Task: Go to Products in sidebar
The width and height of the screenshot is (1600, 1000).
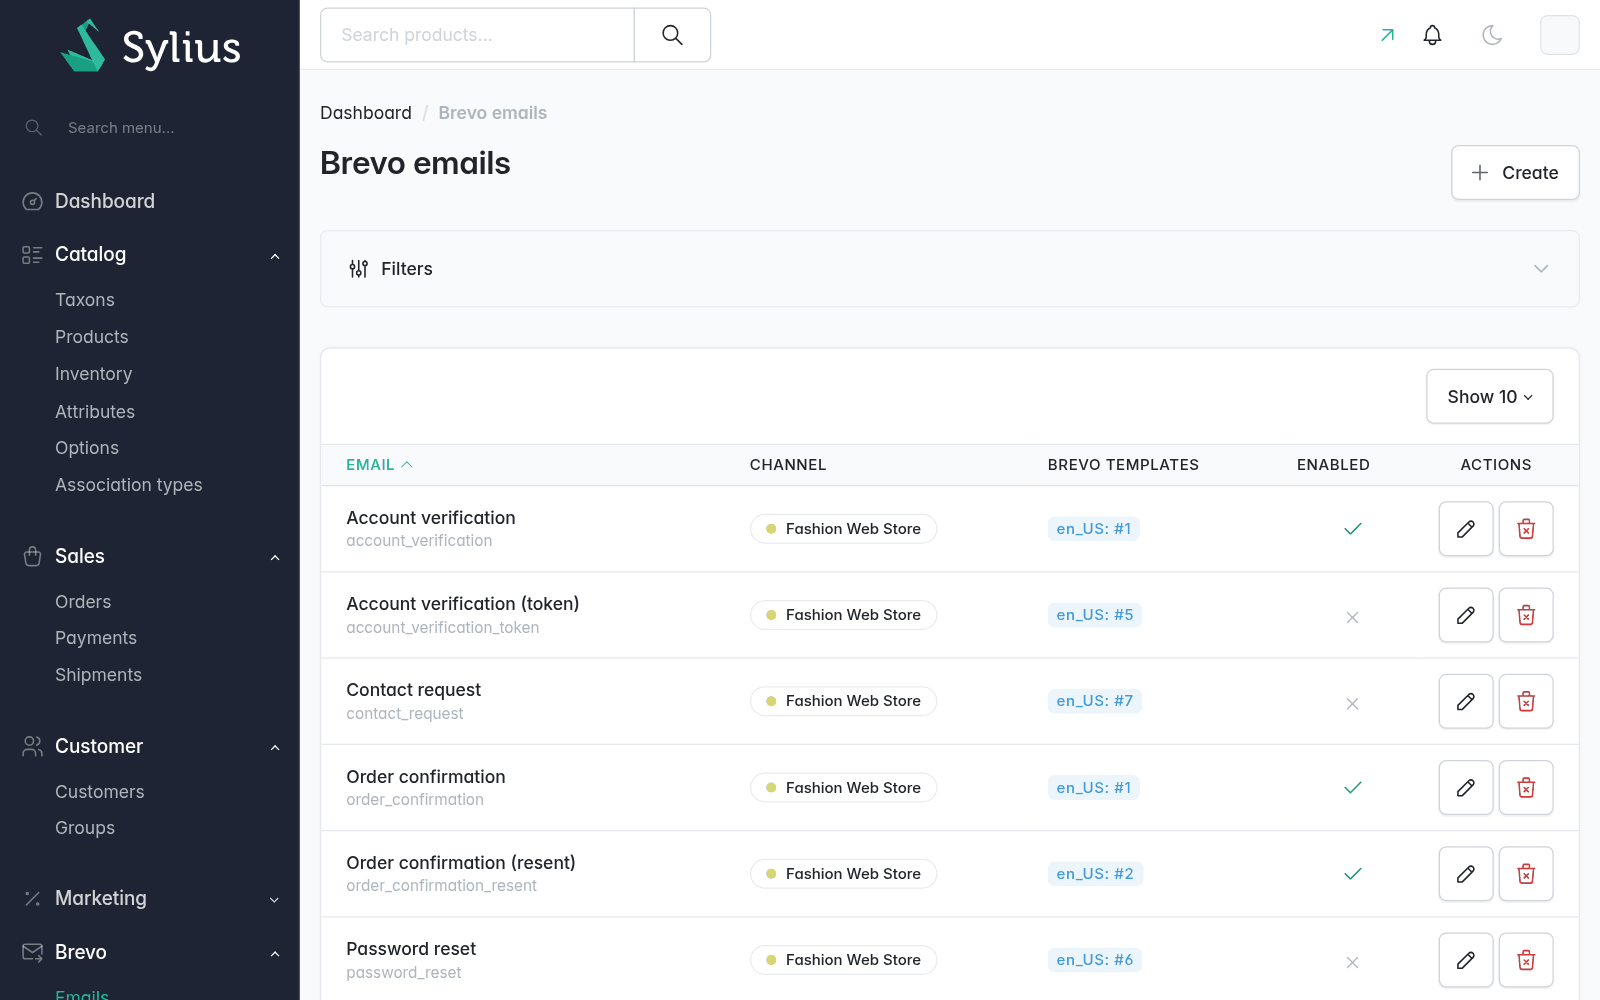Action: [92, 337]
